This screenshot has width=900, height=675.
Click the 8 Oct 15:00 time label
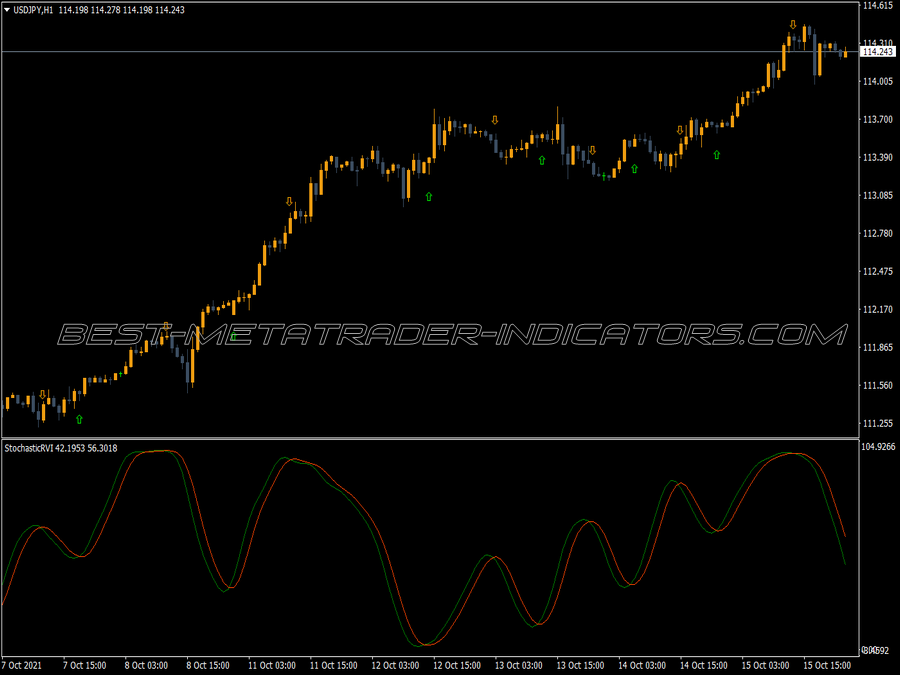tap(208, 666)
